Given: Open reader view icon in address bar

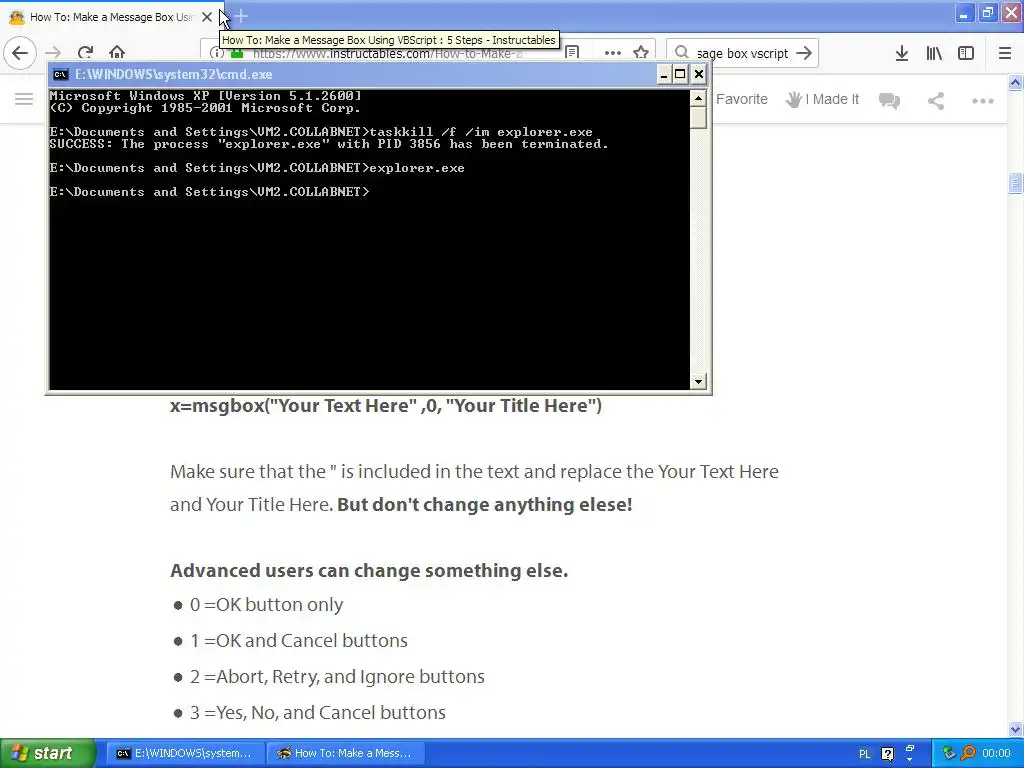Looking at the screenshot, I should 572,54.
